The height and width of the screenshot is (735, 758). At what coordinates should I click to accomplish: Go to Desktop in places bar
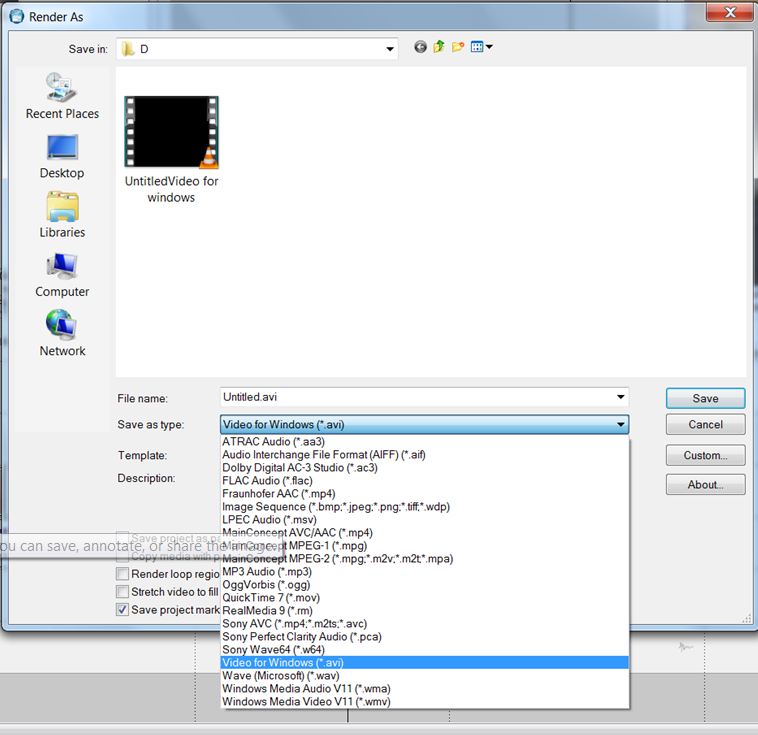pos(62,157)
